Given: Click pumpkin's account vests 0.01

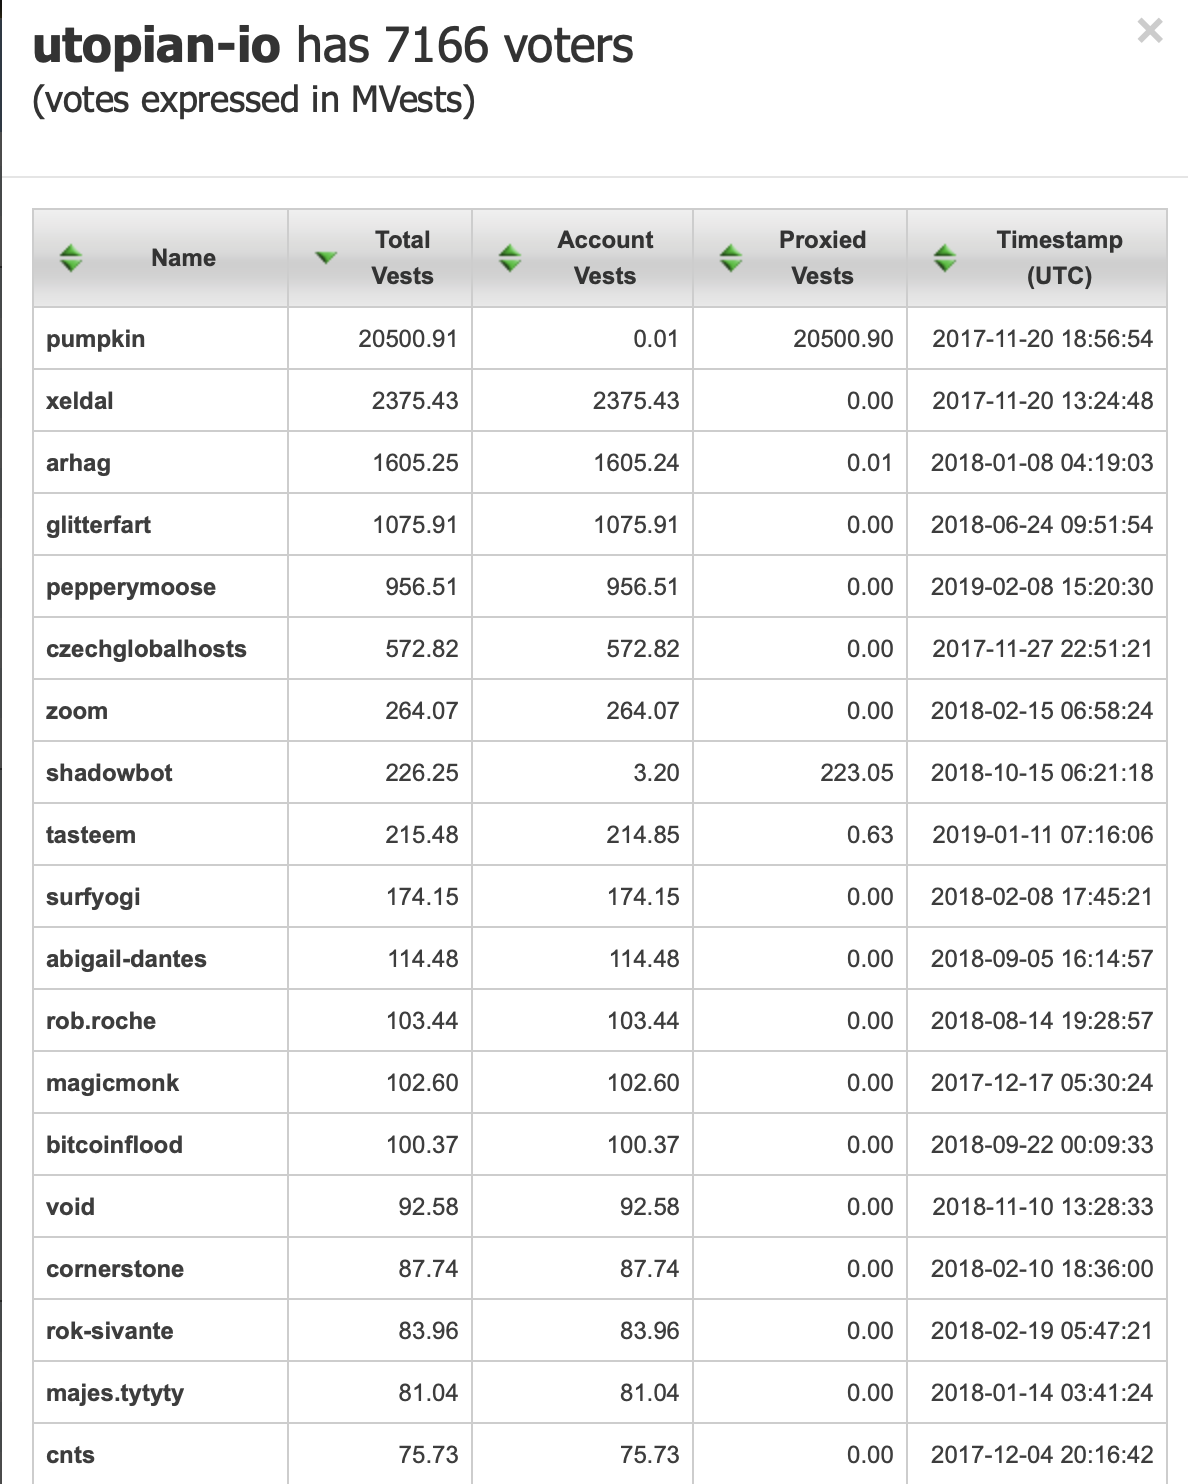Looking at the screenshot, I should point(656,339).
